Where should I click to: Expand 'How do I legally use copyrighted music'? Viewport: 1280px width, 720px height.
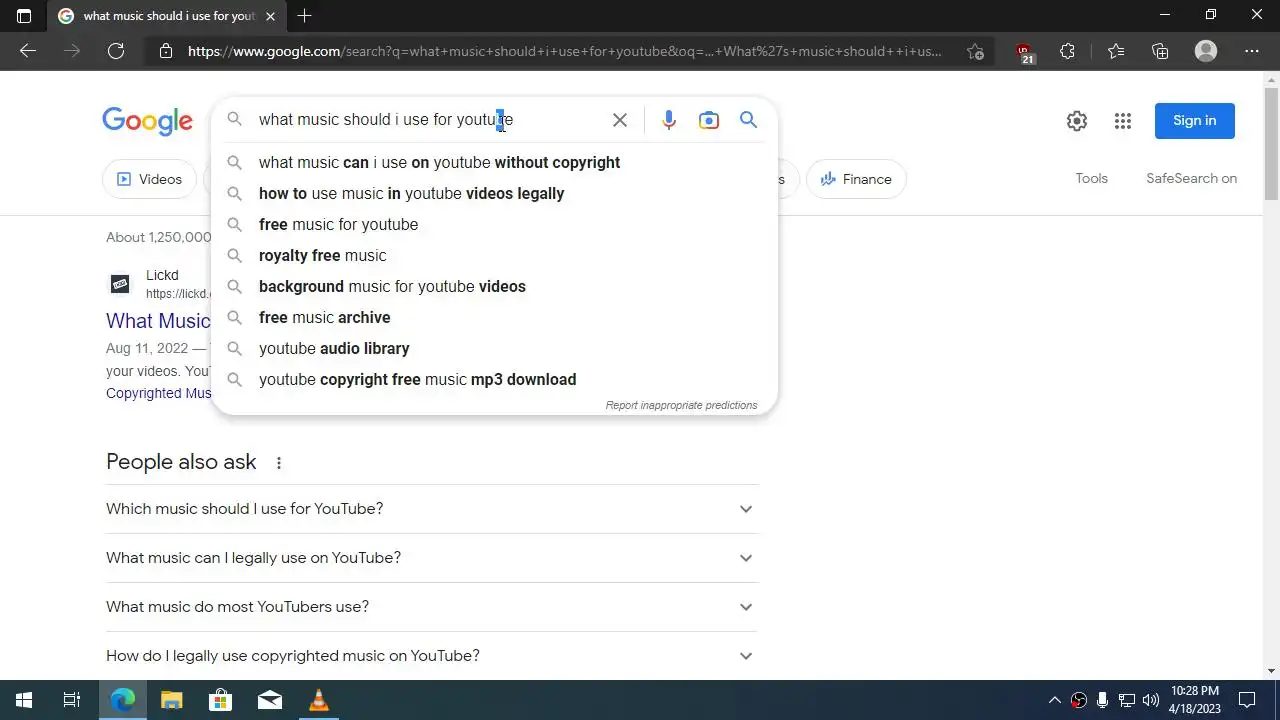point(432,656)
